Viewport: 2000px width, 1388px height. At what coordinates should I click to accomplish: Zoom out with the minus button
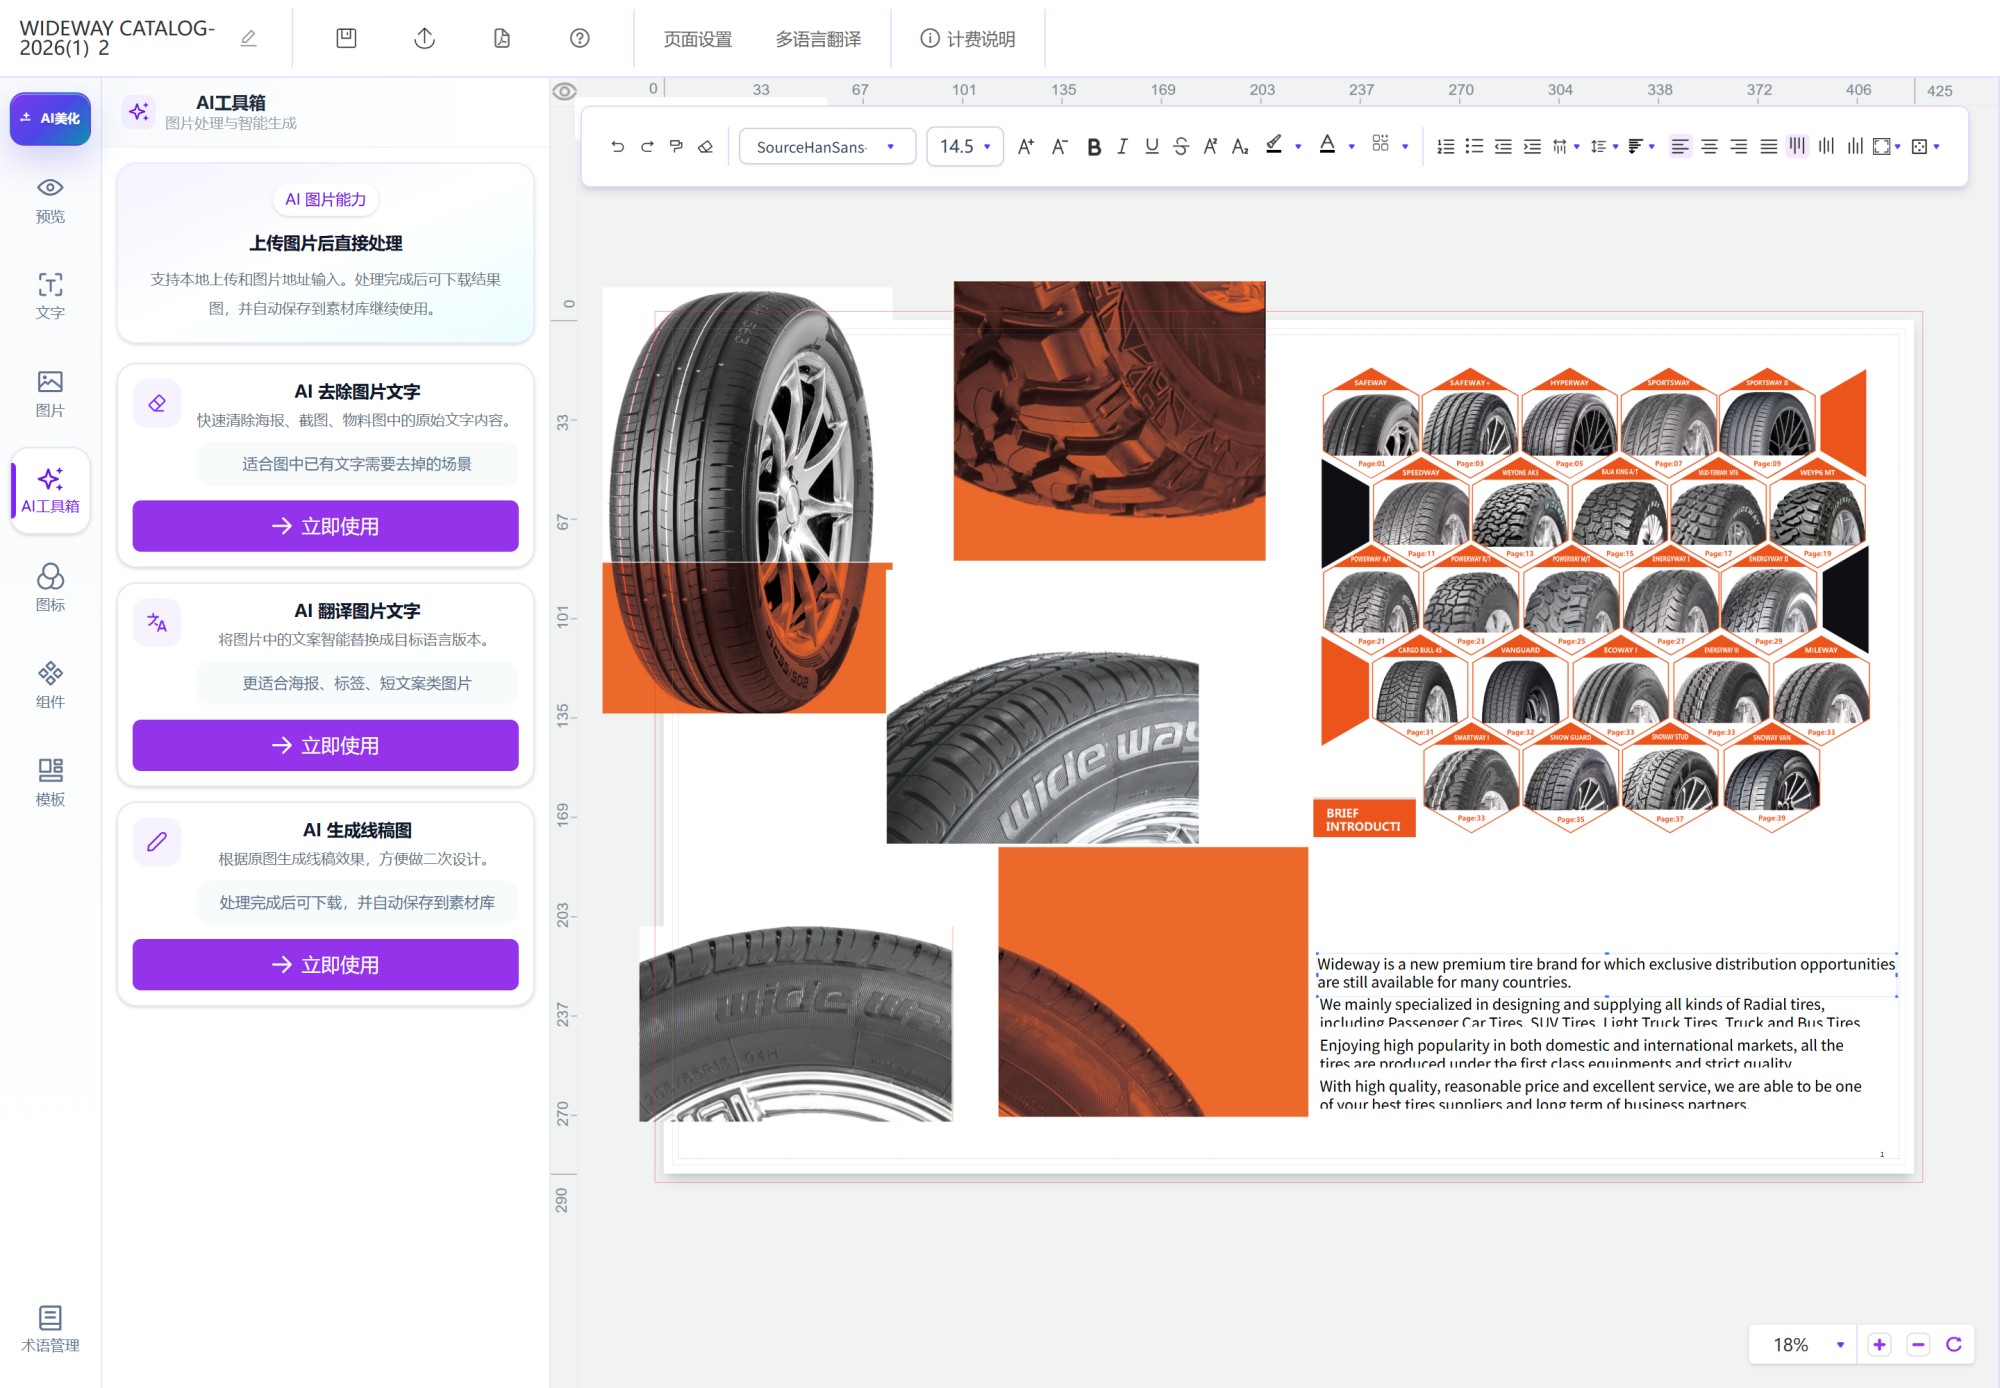click(1918, 1345)
